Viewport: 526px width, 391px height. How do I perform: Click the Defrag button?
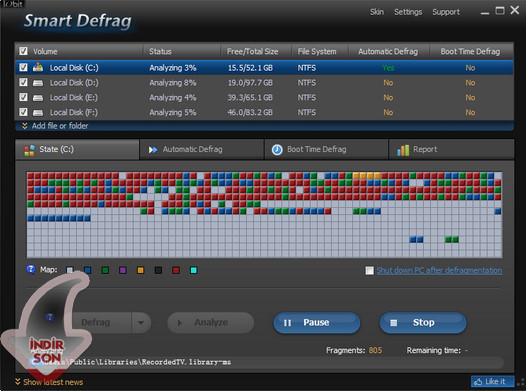(x=96, y=323)
